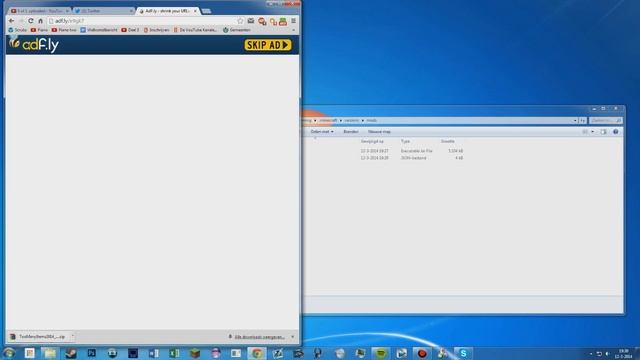The width and height of the screenshot is (640, 360).
Task: Go back with Chrome's back arrow
Action: (x=11, y=21)
